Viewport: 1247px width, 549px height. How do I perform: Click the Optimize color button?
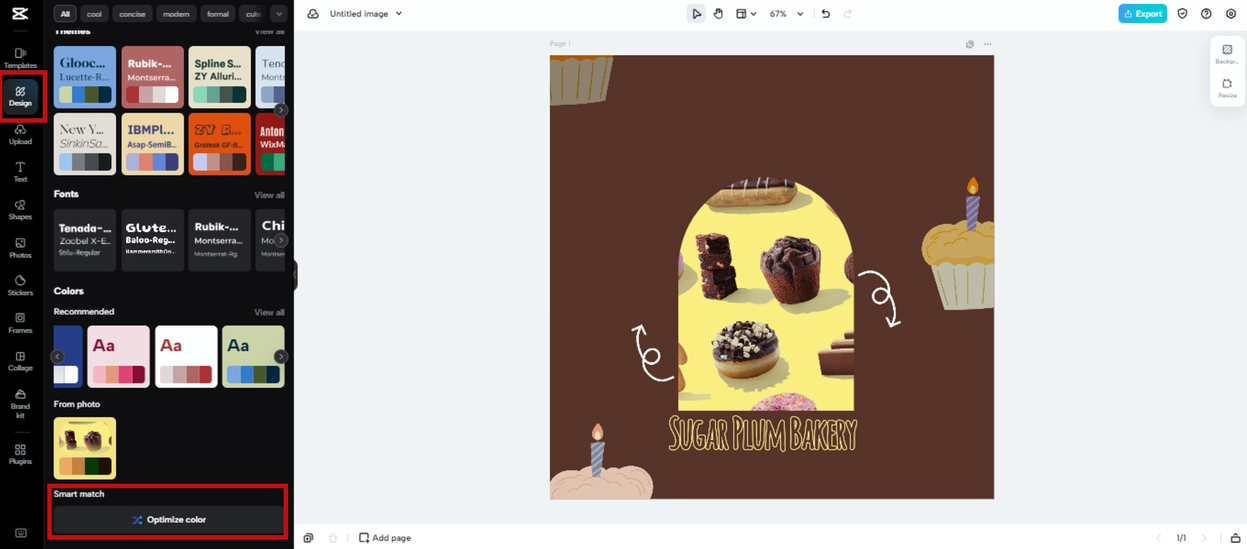168,520
